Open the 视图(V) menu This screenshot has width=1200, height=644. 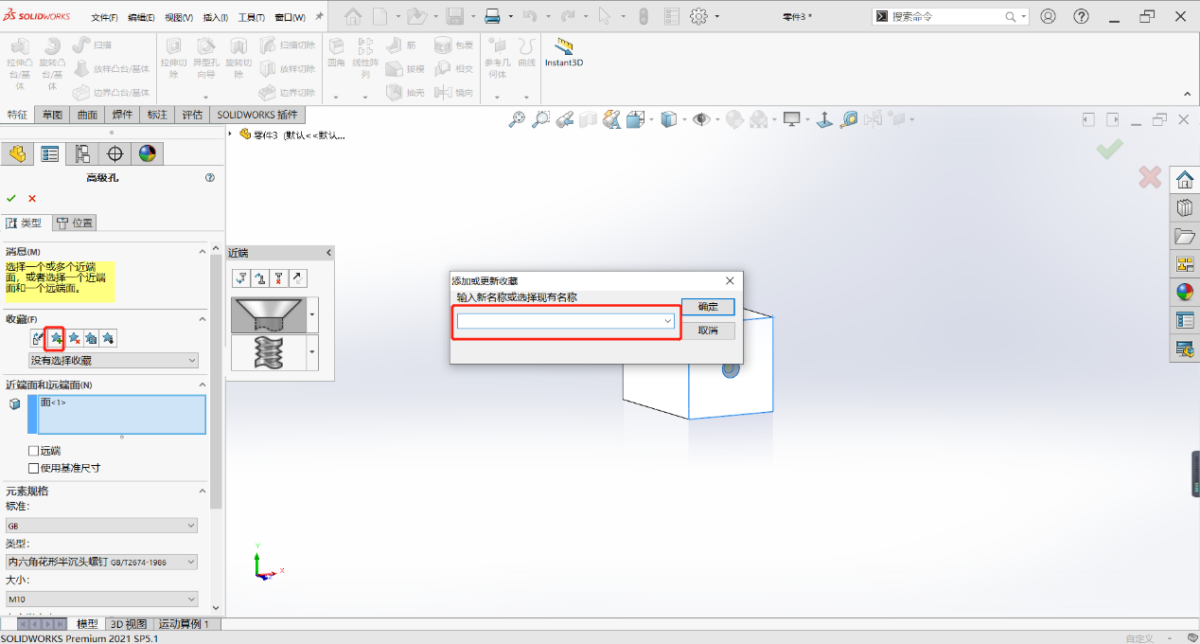[x=178, y=17]
